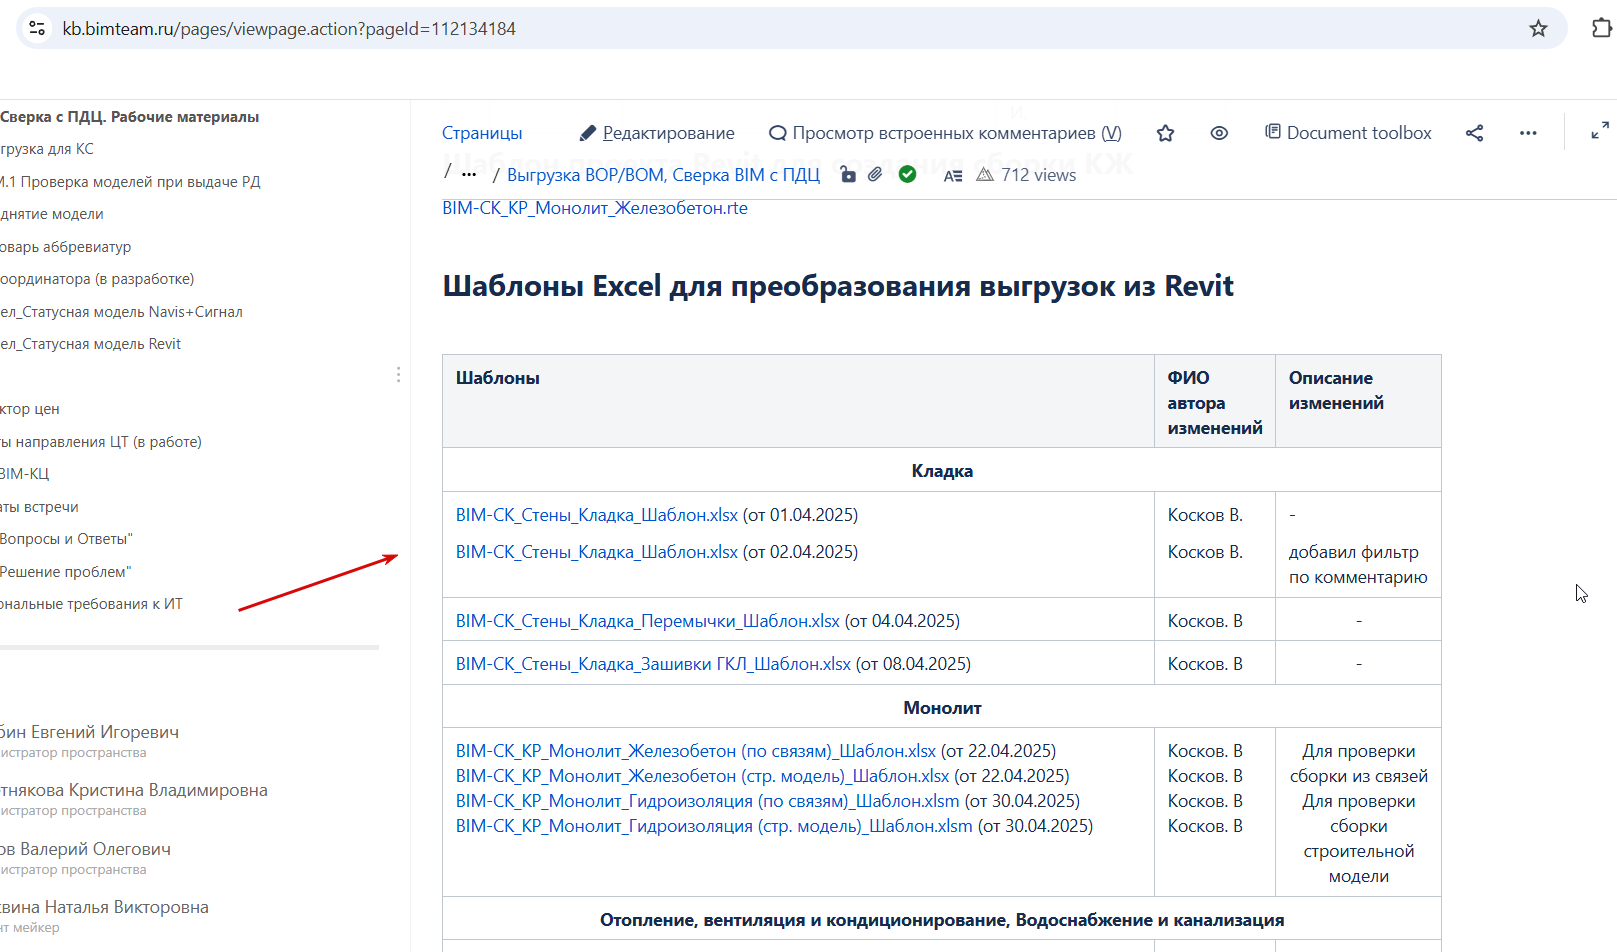Open Редактирование page editor
1617x952 pixels.
(657, 133)
